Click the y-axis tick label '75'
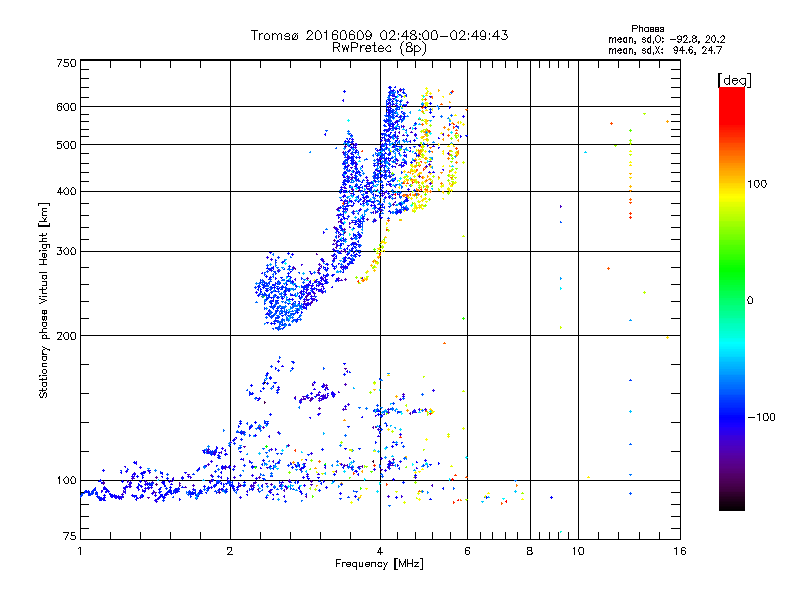This screenshot has width=800, height=600. point(70,536)
